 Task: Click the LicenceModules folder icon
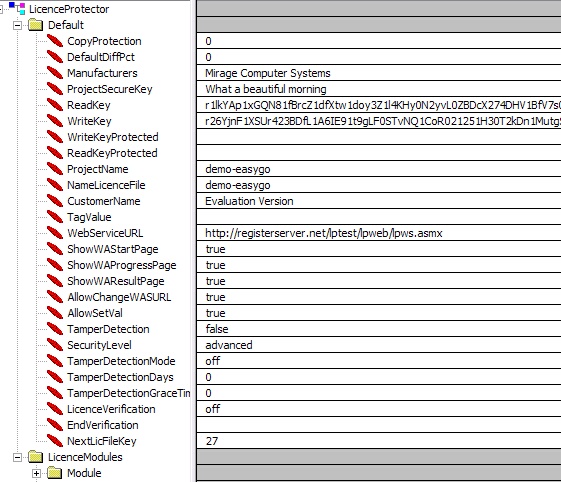tap(35, 457)
